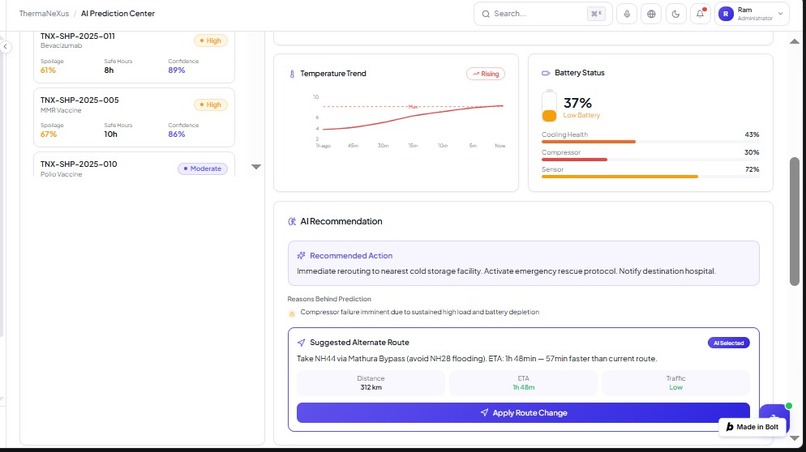806x452 pixels.
Task: Click the Rising trend badge
Action: coord(485,74)
